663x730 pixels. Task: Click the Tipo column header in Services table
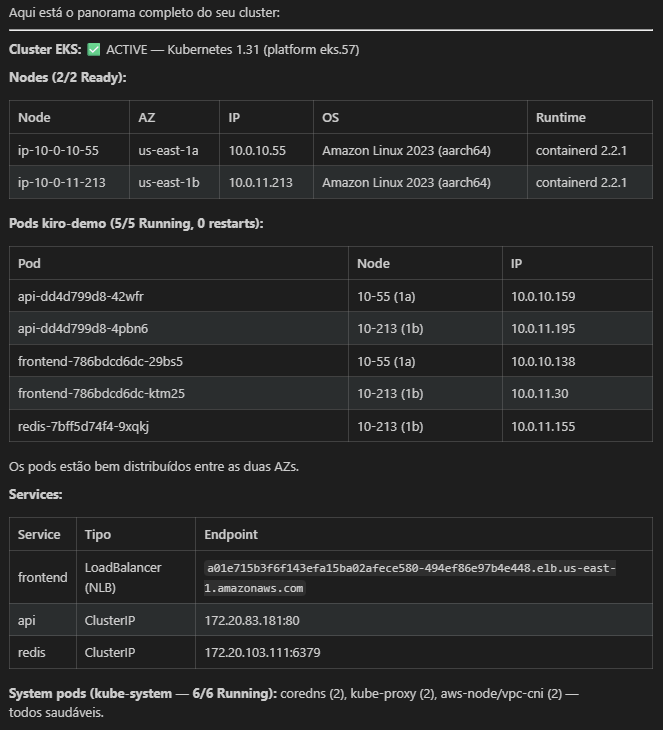pyautogui.click(x=98, y=535)
